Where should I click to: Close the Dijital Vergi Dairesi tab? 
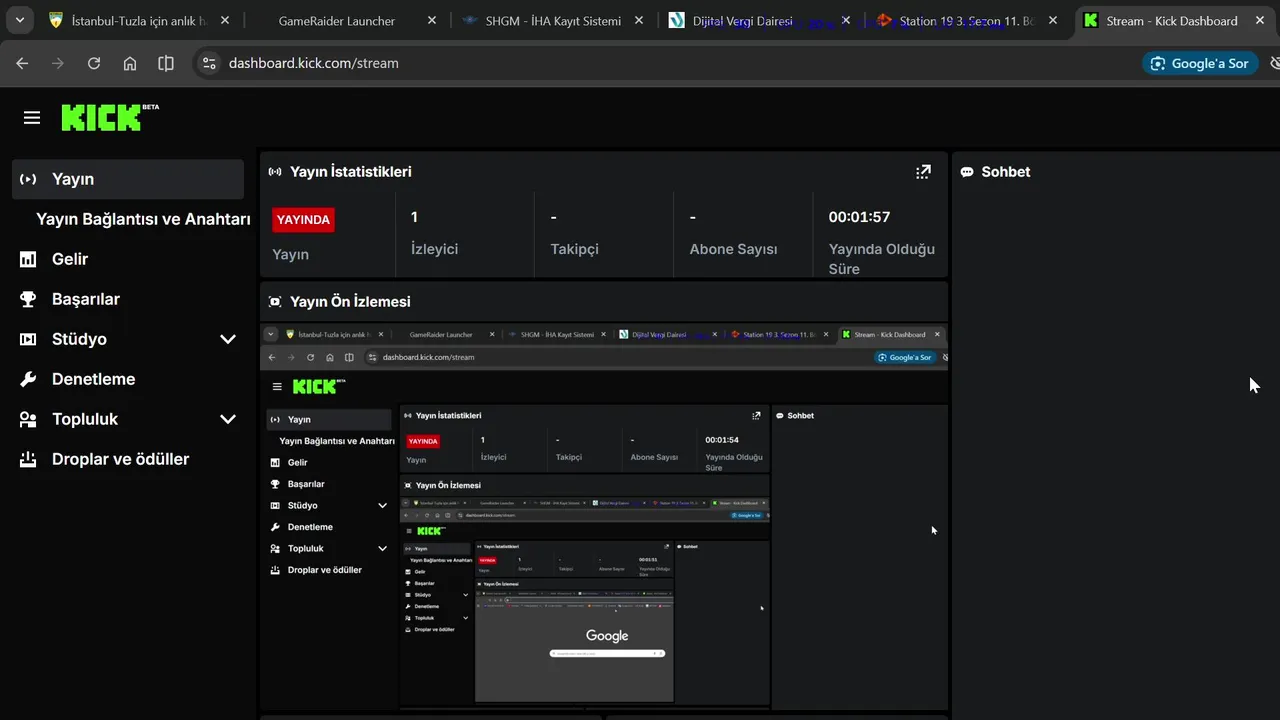(846, 20)
